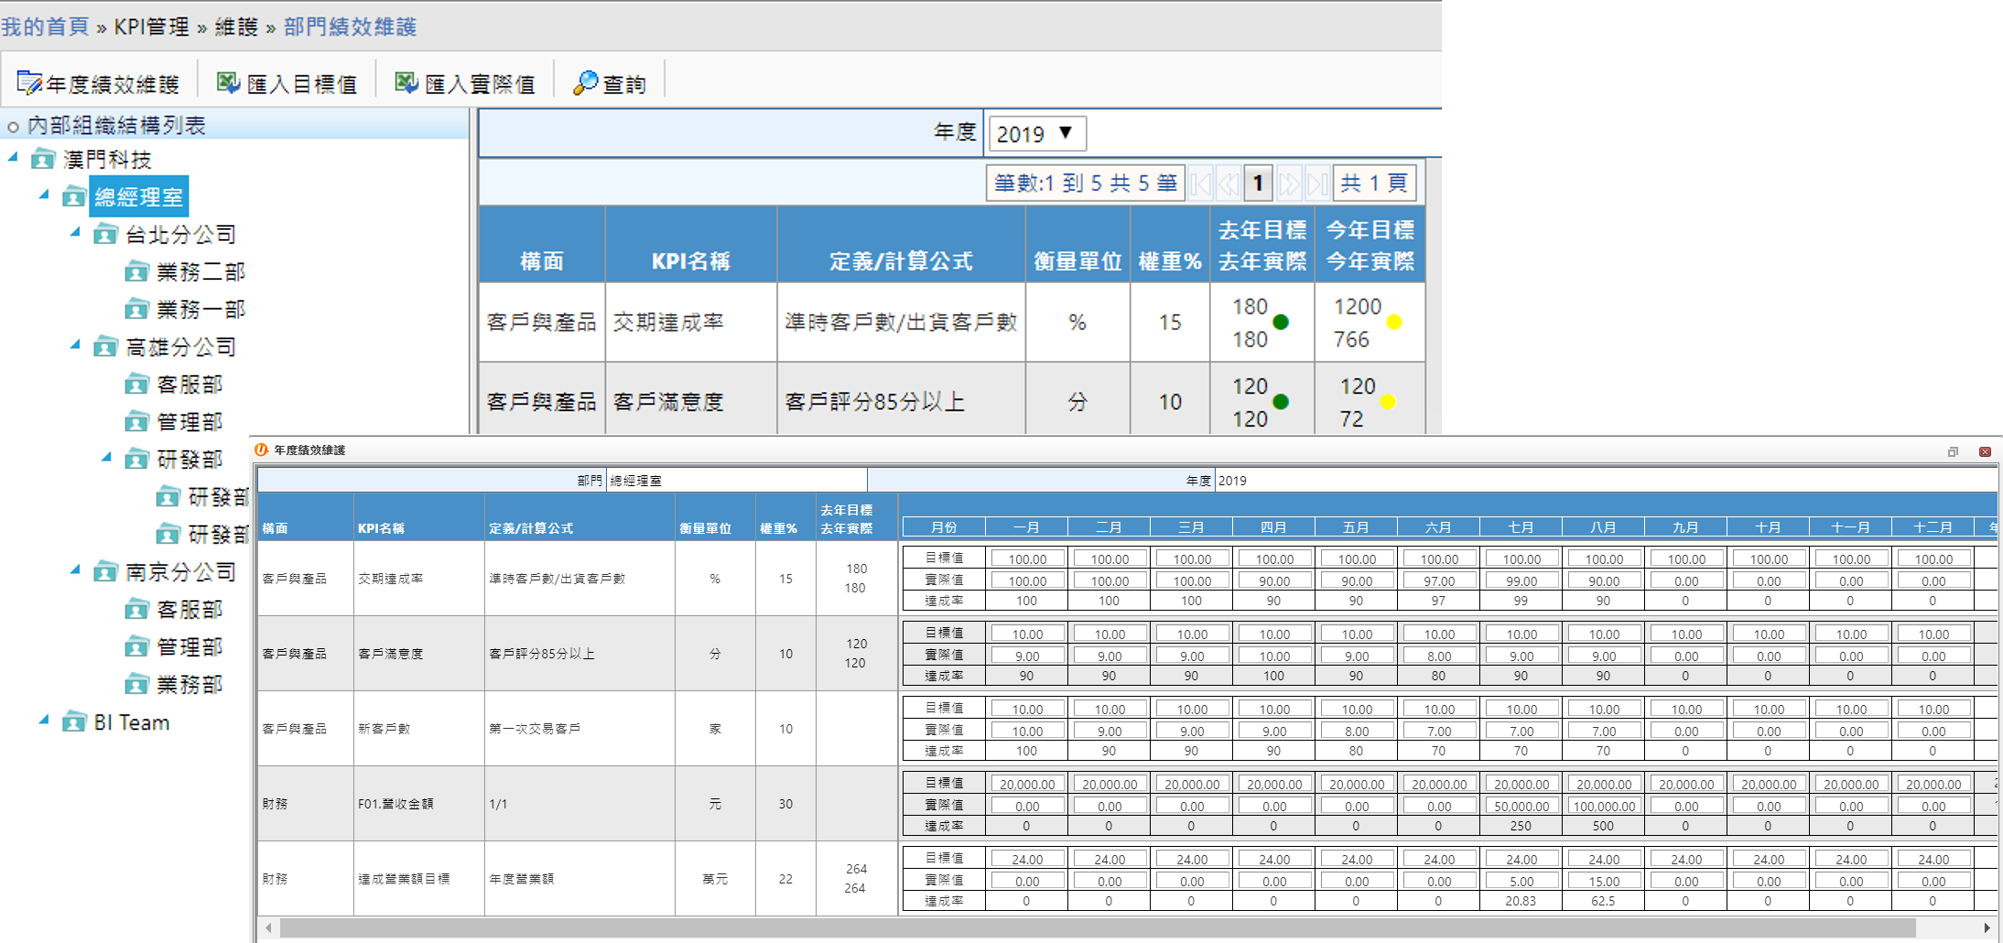
Task: Collapse the 漢門科技 tree node
Action: click(13, 157)
